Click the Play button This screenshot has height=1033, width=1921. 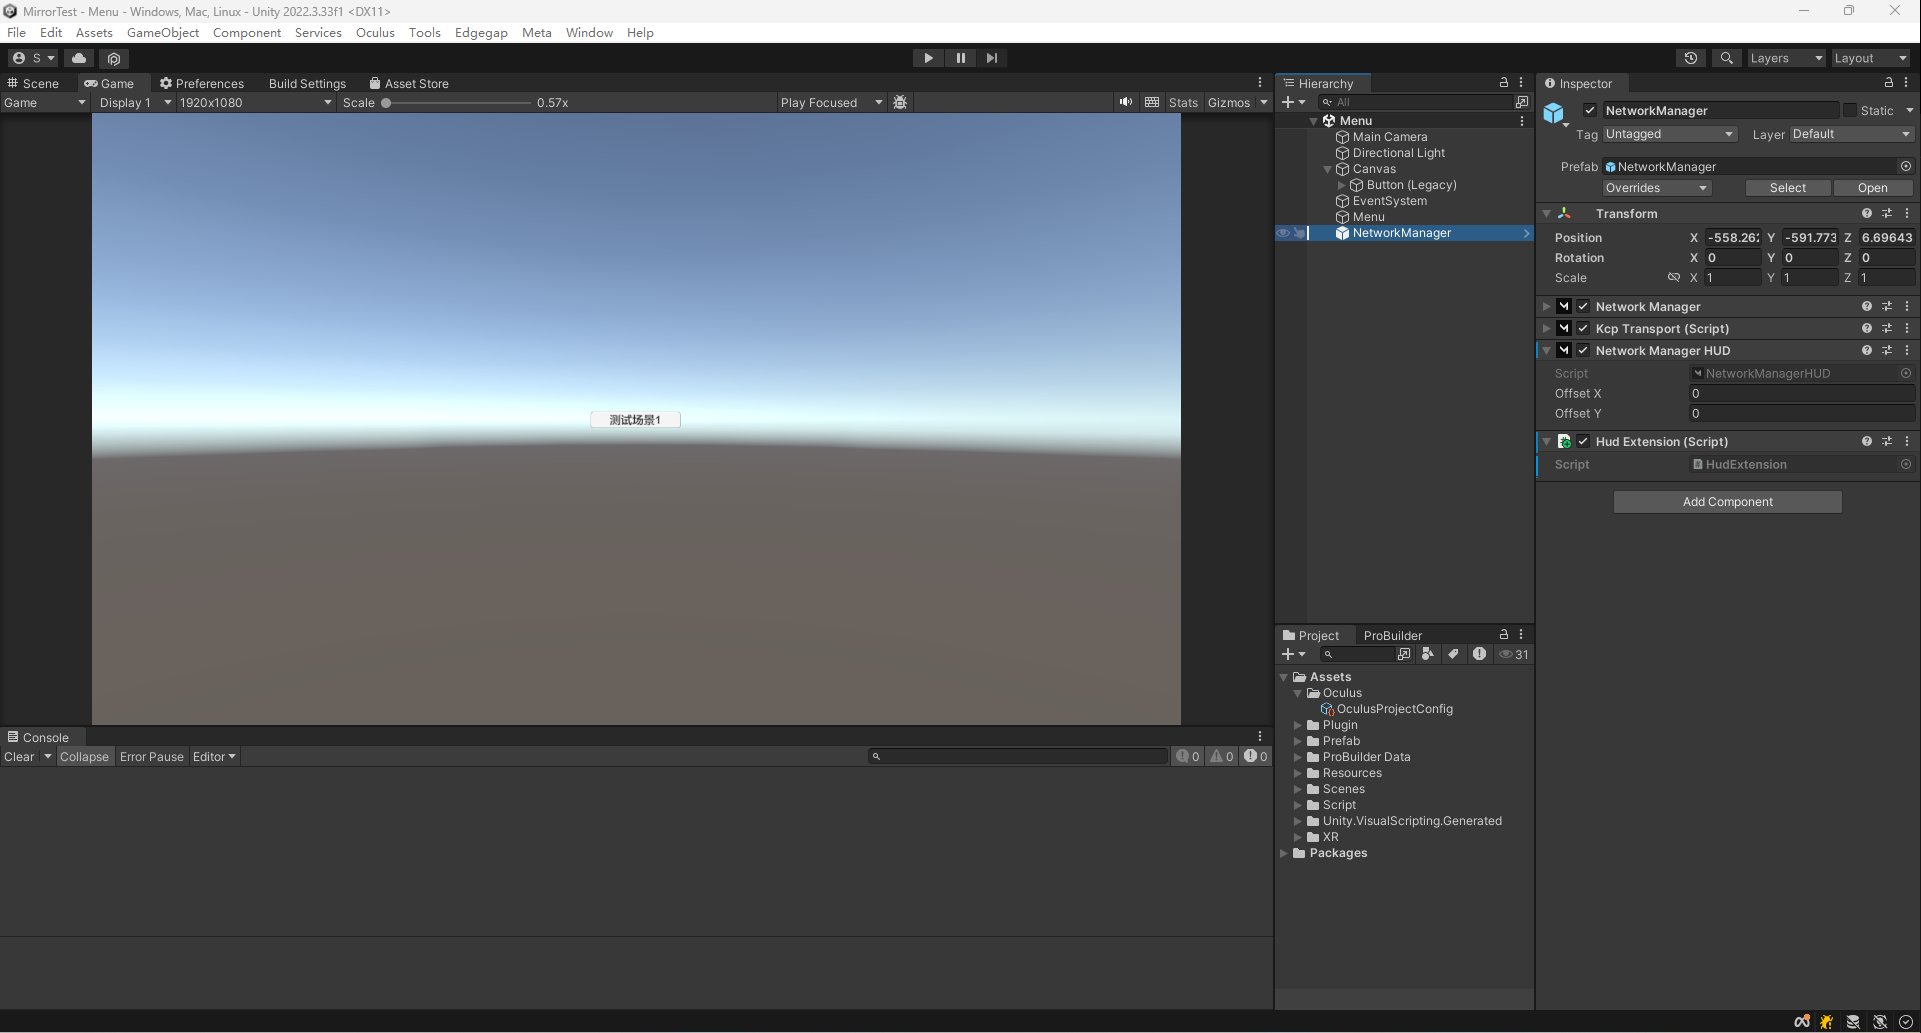(x=928, y=58)
